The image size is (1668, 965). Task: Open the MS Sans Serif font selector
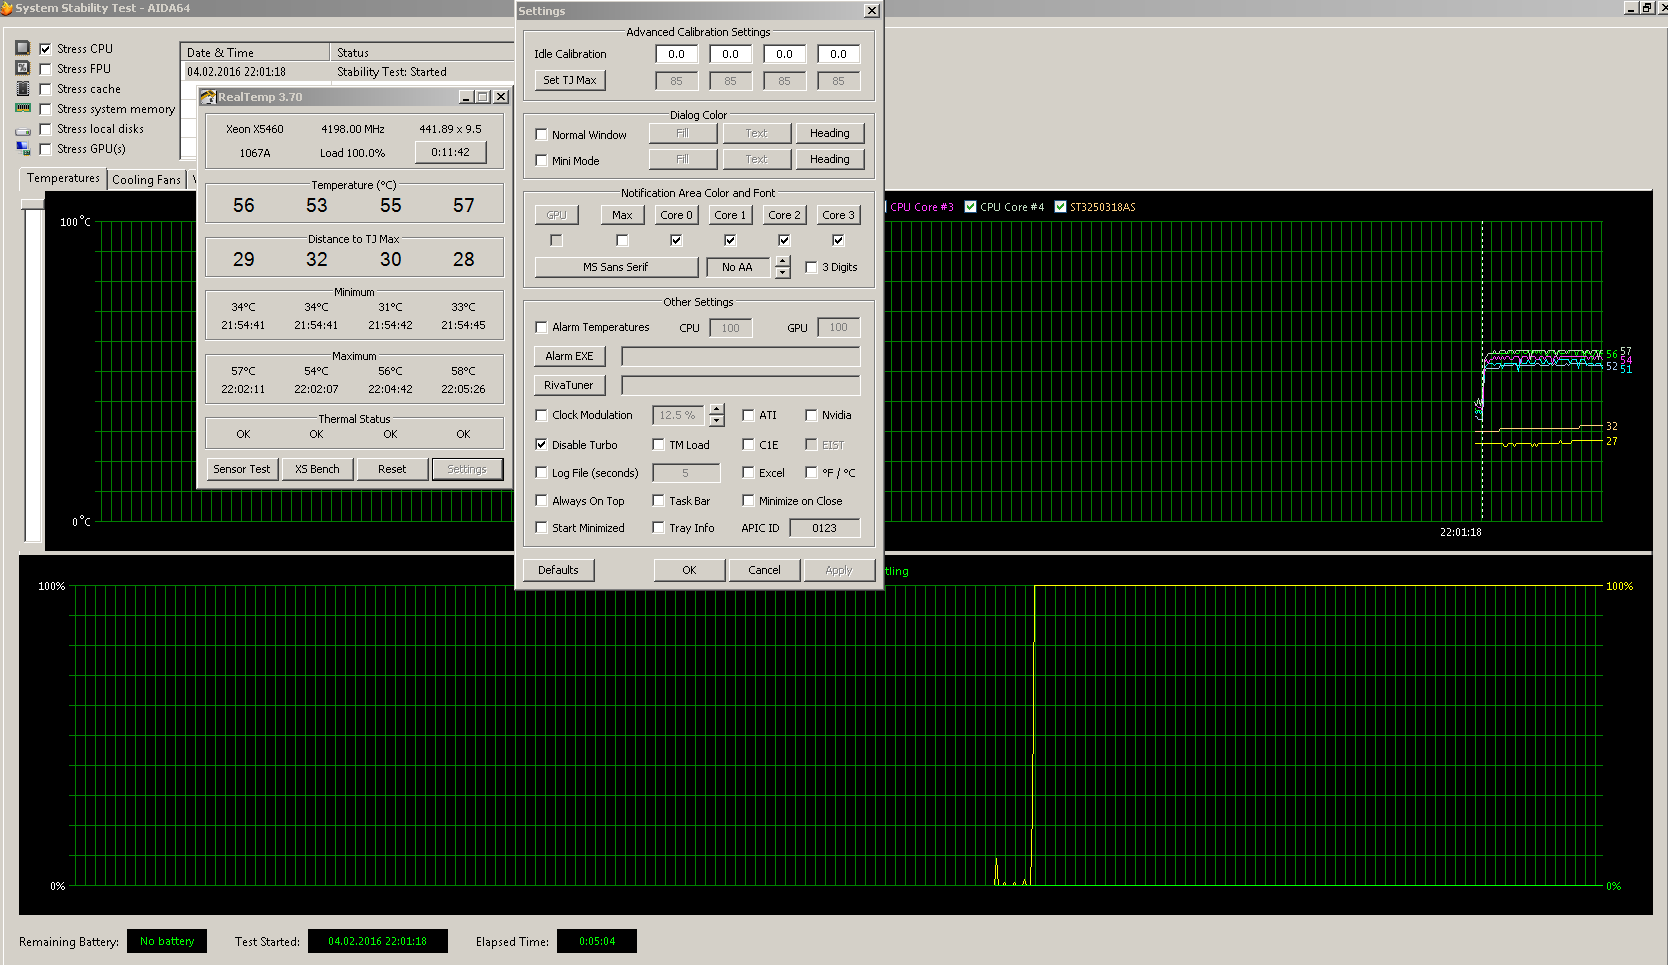pyautogui.click(x=616, y=267)
